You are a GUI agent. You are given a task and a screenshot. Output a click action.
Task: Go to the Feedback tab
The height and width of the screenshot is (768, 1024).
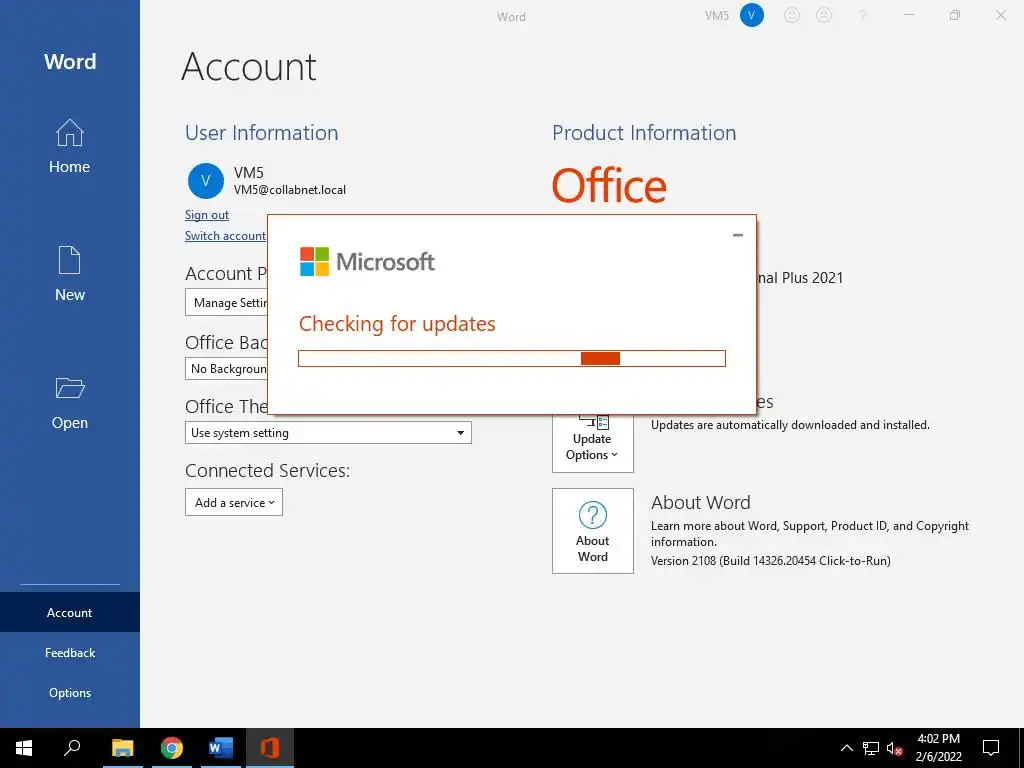click(x=69, y=652)
